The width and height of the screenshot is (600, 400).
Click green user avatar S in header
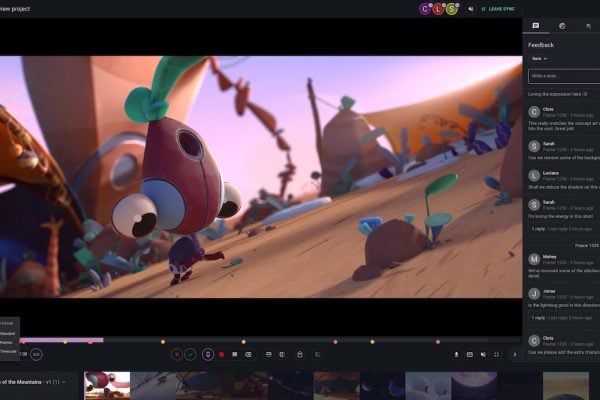[x=452, y=9]
